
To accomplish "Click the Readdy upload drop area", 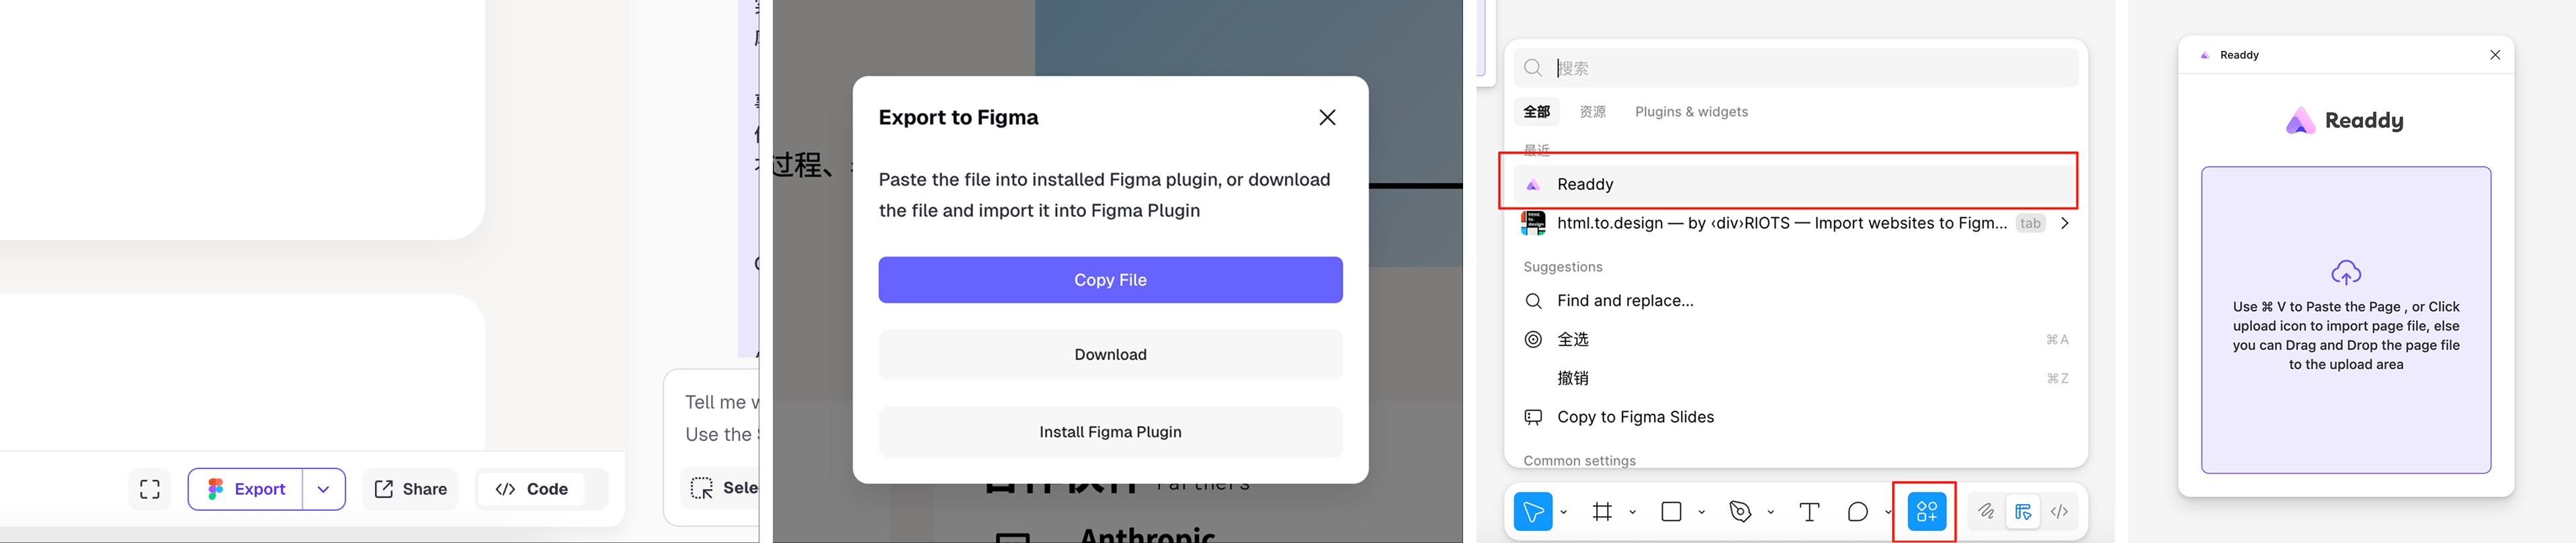I will click(x=2345, y=320).
